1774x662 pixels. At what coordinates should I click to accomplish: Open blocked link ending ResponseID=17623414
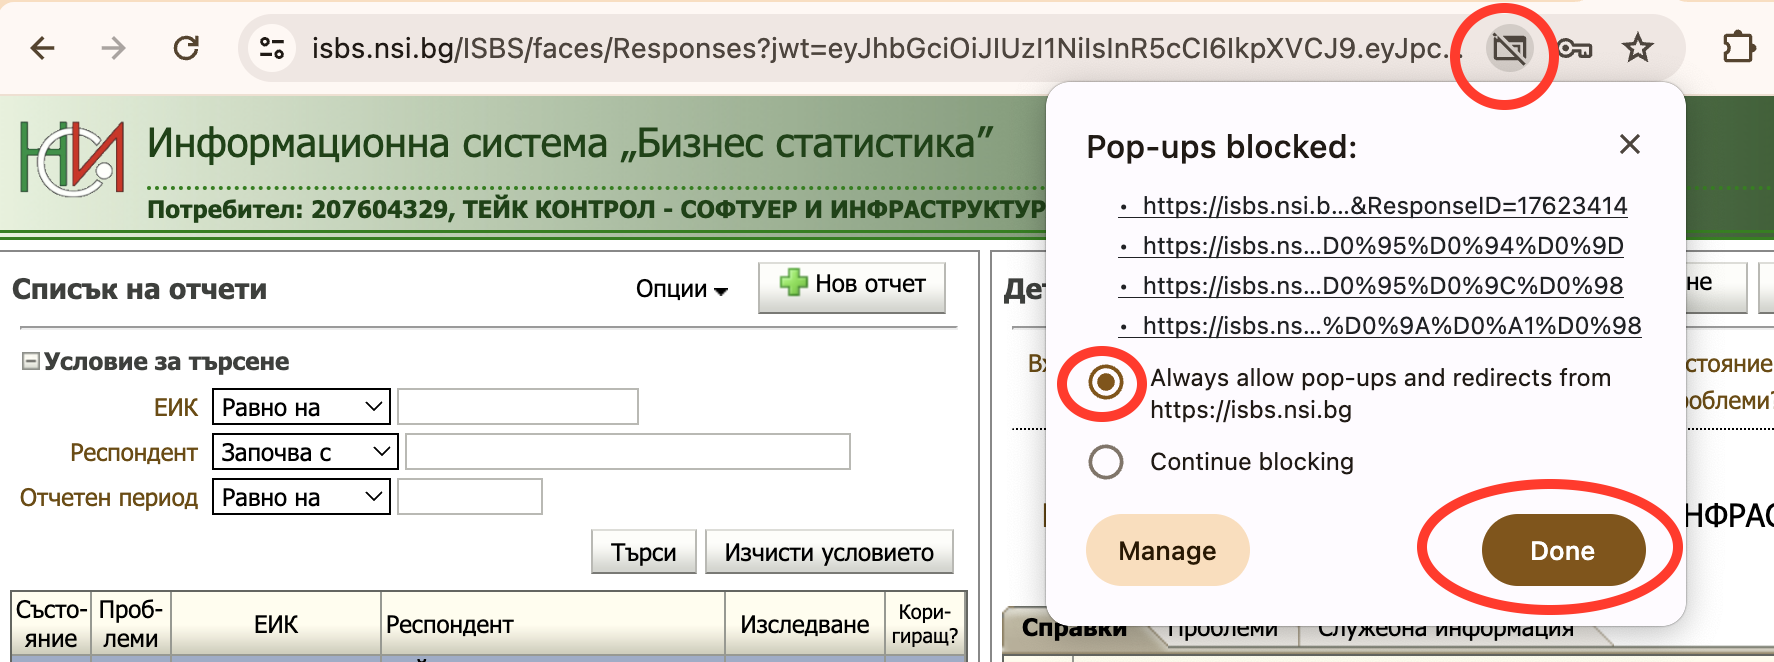(x=1385, y=206)
